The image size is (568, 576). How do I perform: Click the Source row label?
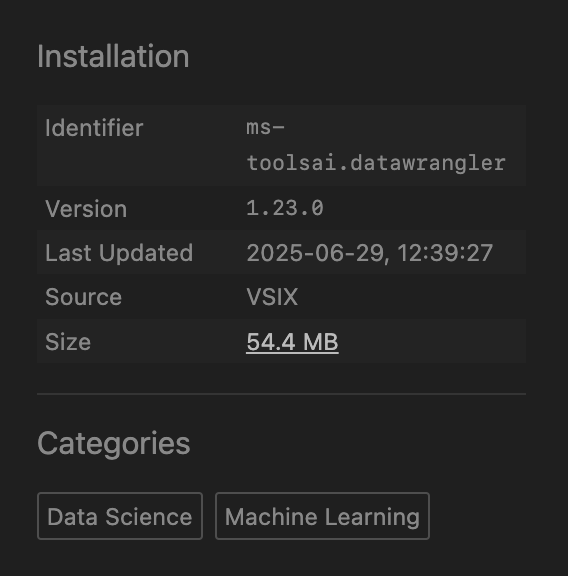(83, 297)
